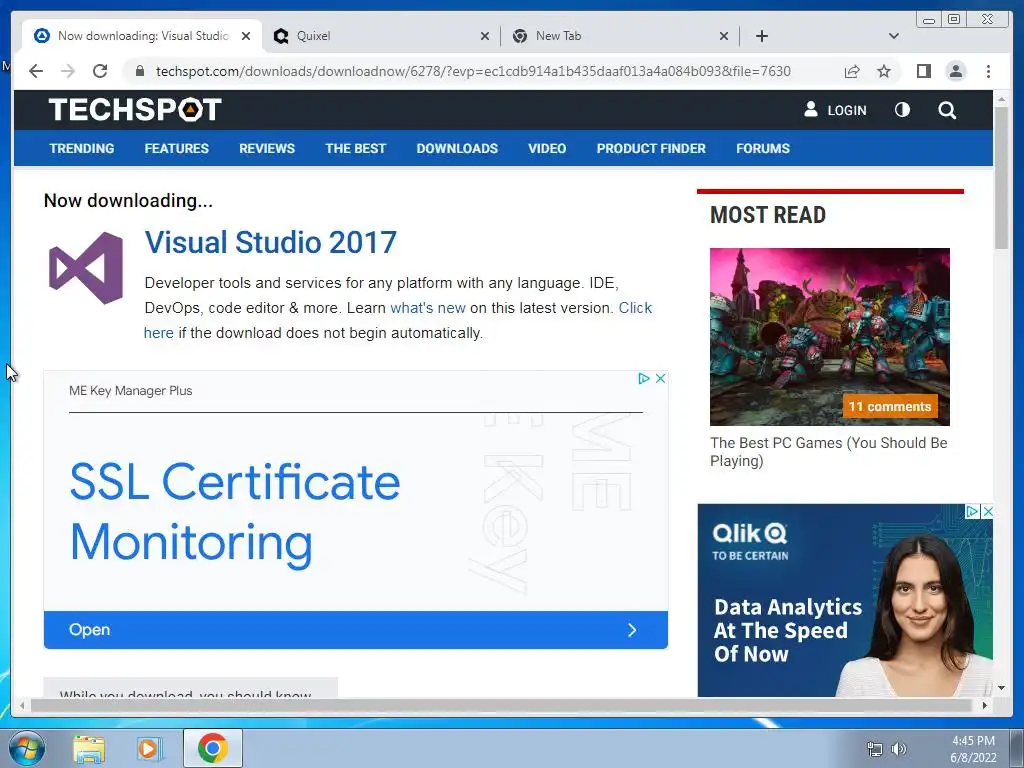This screenshot has width=1024, height=768.
Task: Toggle dark mode with the contrast icon
Action: (x=902, y=110)
